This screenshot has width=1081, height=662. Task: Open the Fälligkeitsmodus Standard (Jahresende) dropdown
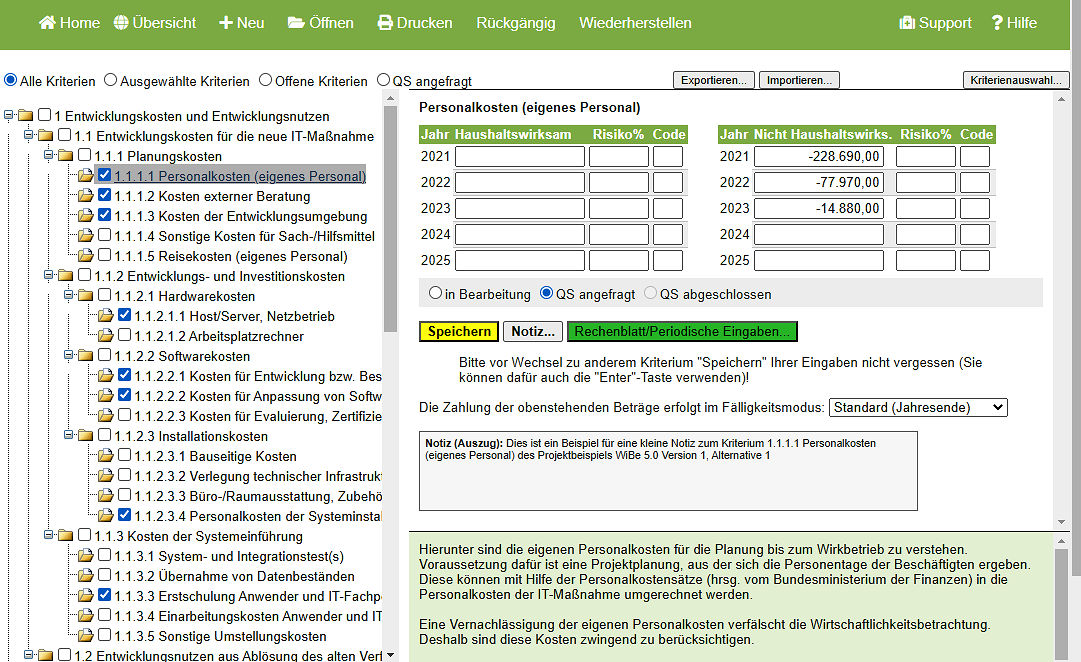point(918,408)
